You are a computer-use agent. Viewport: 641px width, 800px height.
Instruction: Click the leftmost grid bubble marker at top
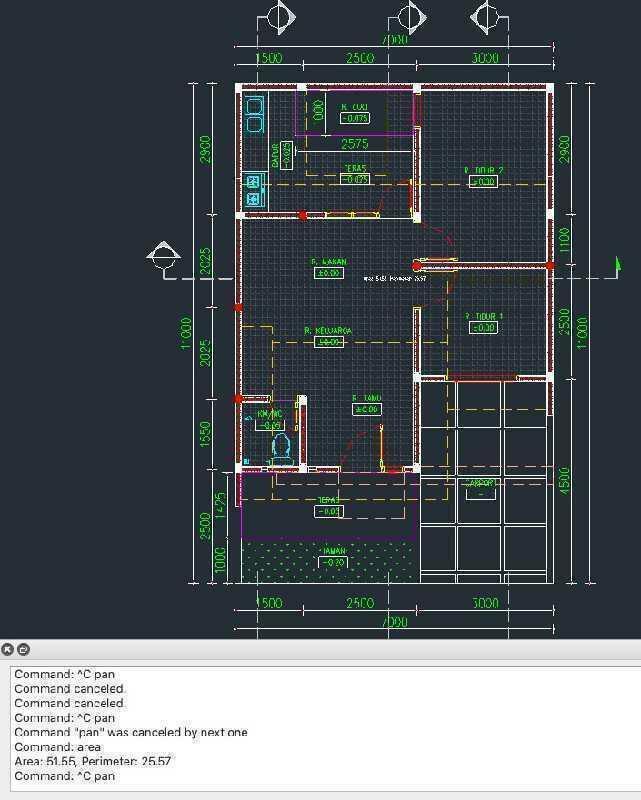[x=278, y=18]
